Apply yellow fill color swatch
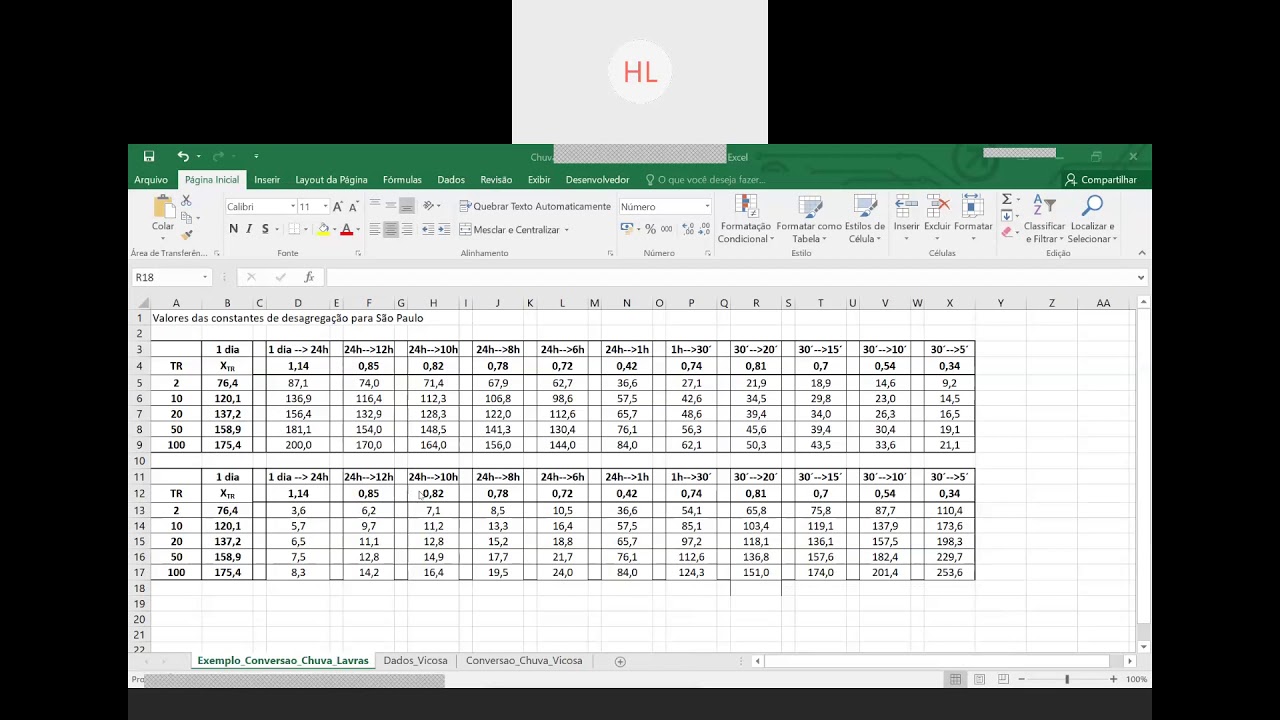The image size is (1280, 720). coord(323,229)
